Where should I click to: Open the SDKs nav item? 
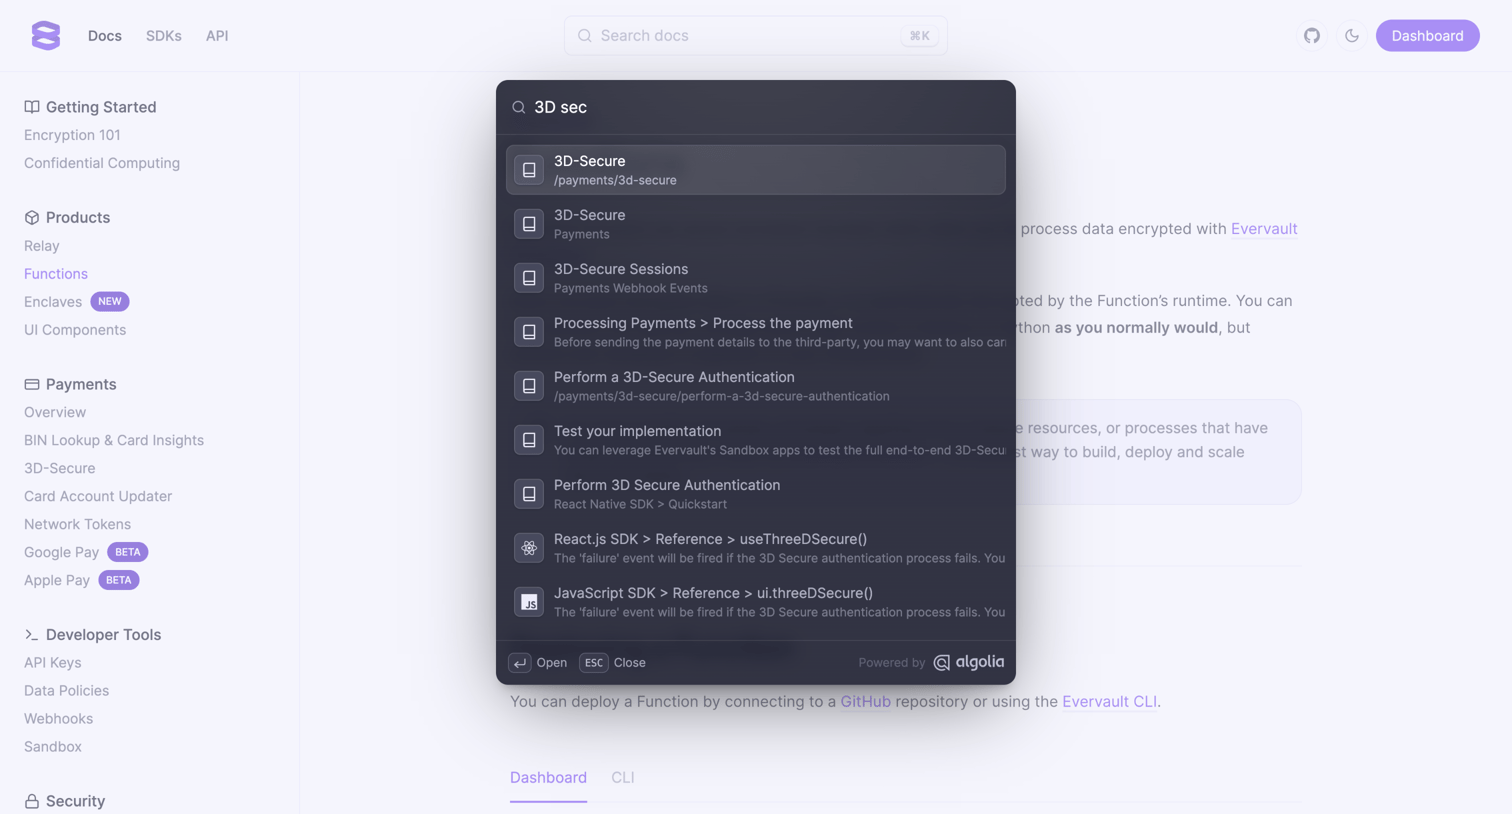[x=164, y=36]
